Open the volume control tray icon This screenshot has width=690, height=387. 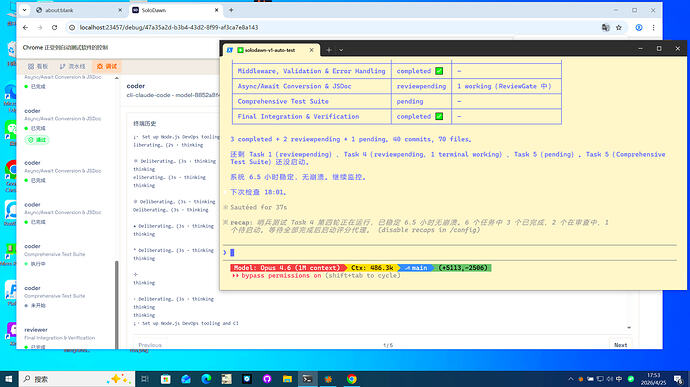coord(609,379)
